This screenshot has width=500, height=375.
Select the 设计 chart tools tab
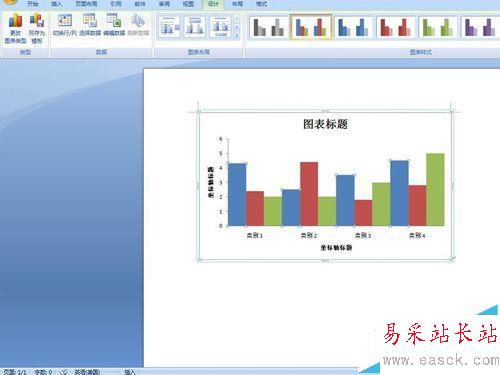213,4
